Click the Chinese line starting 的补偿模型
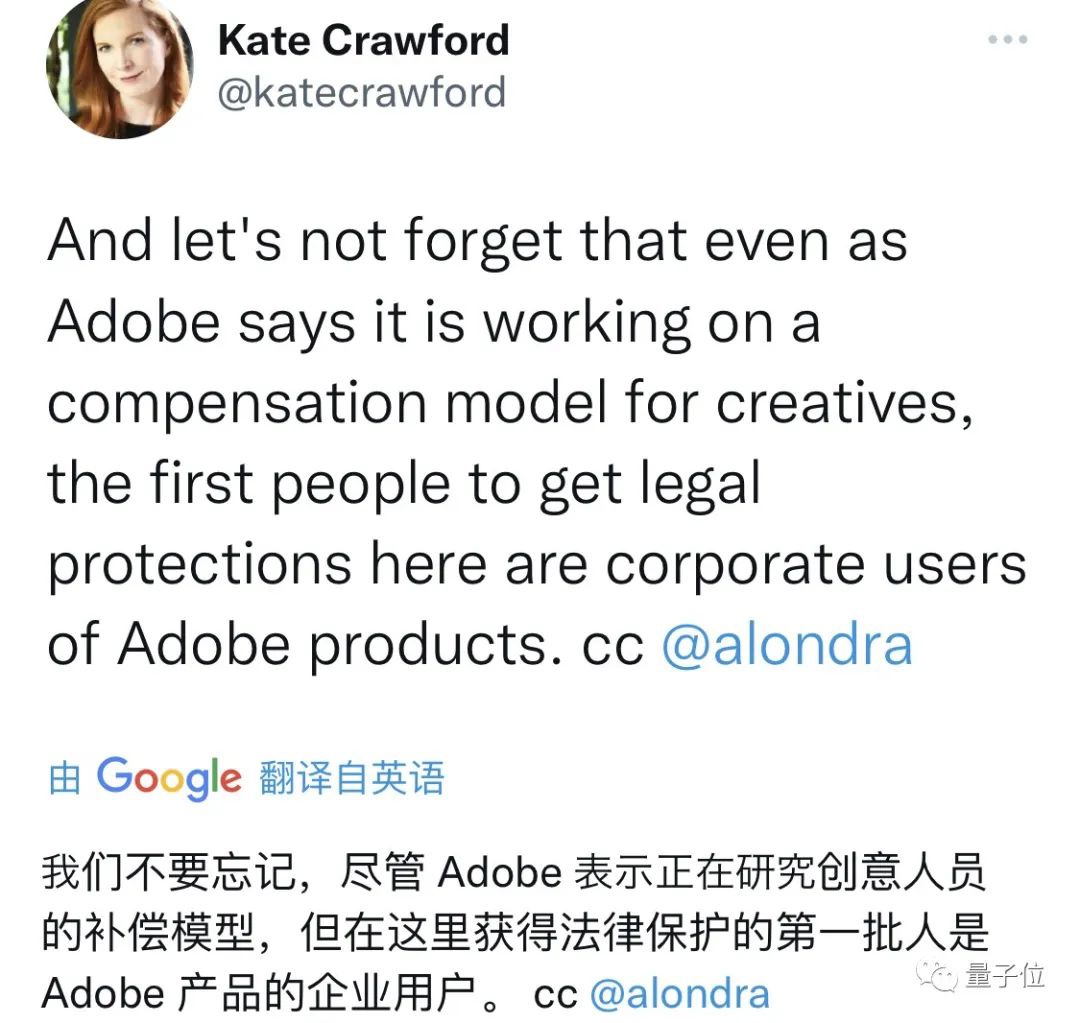The width and height of the screenshot is (1080, 1023). pyautogui.click(x=515, y=933)
